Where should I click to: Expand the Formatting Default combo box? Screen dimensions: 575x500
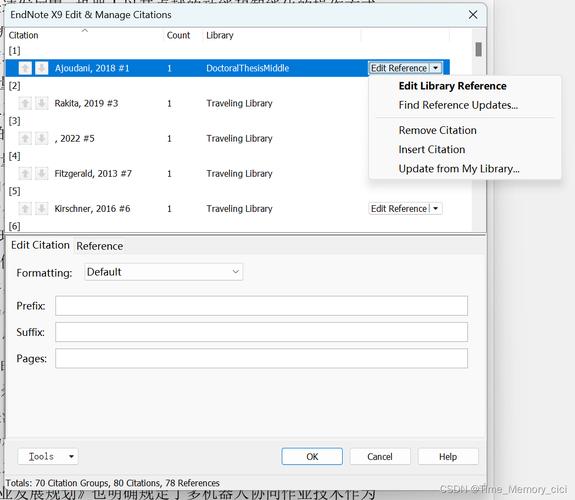[x=163, y=272]
